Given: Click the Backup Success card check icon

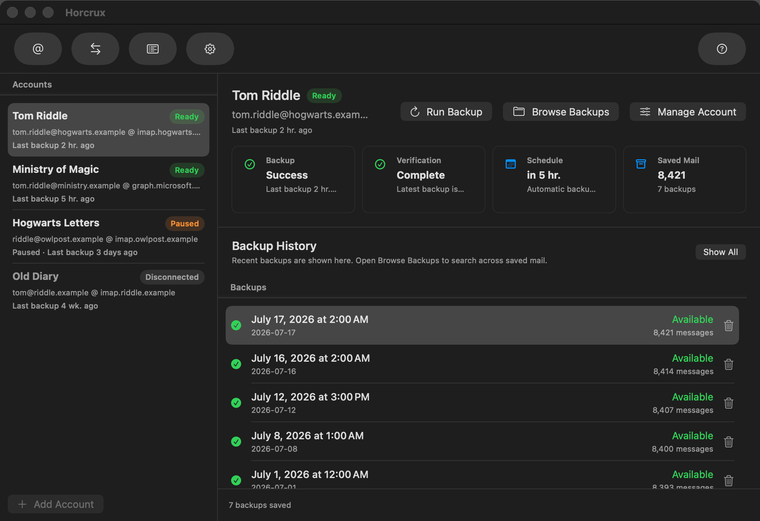Looking at the screenshot, I should (250, 164).
